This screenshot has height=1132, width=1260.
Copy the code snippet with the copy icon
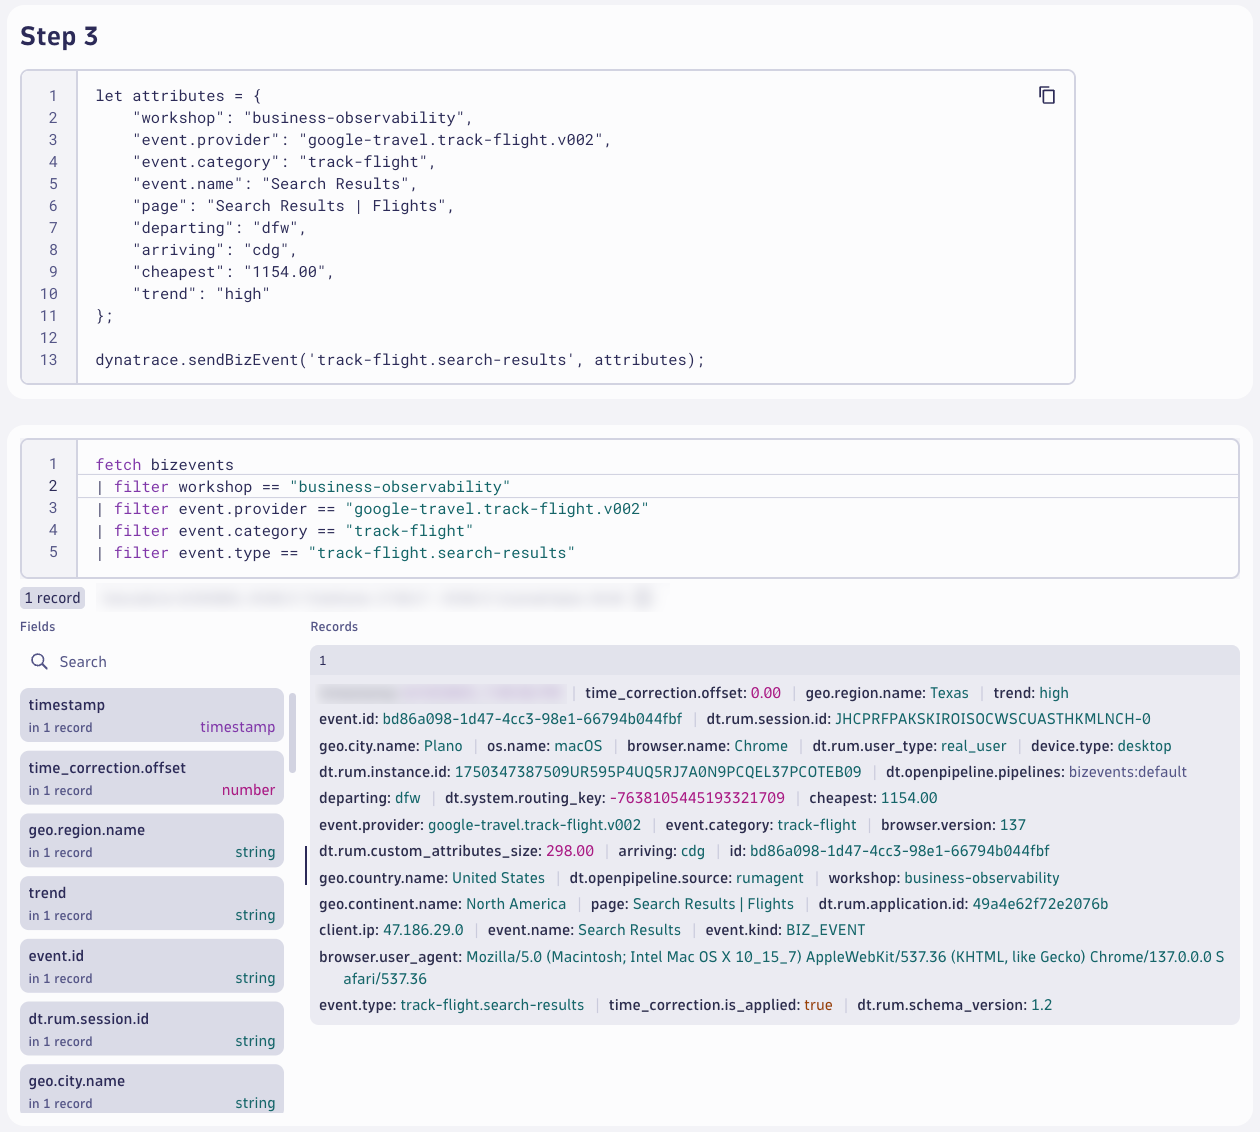(x=1047, y=95)
